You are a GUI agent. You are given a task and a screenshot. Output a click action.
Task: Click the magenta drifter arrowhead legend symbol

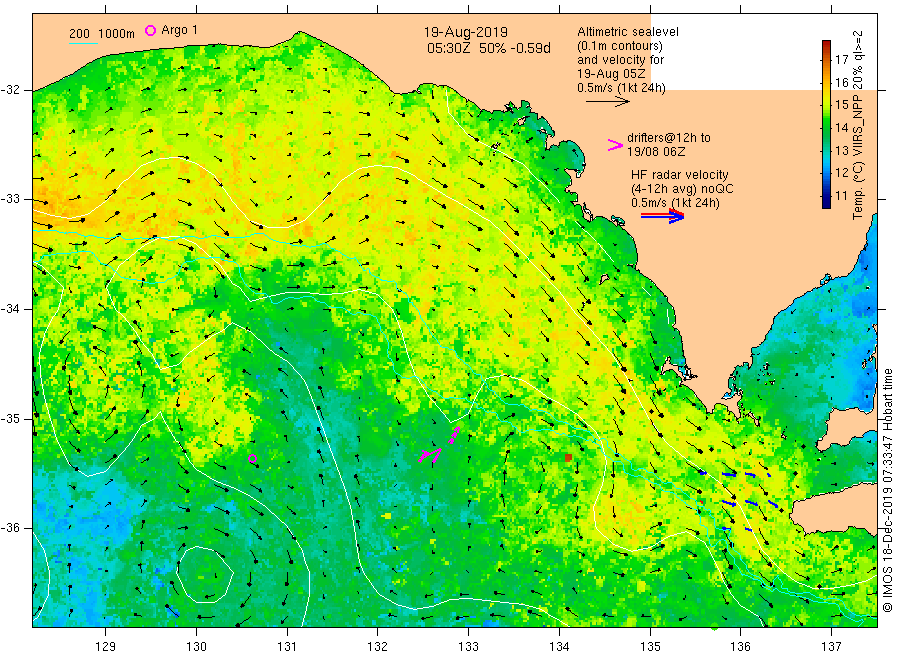615,145
